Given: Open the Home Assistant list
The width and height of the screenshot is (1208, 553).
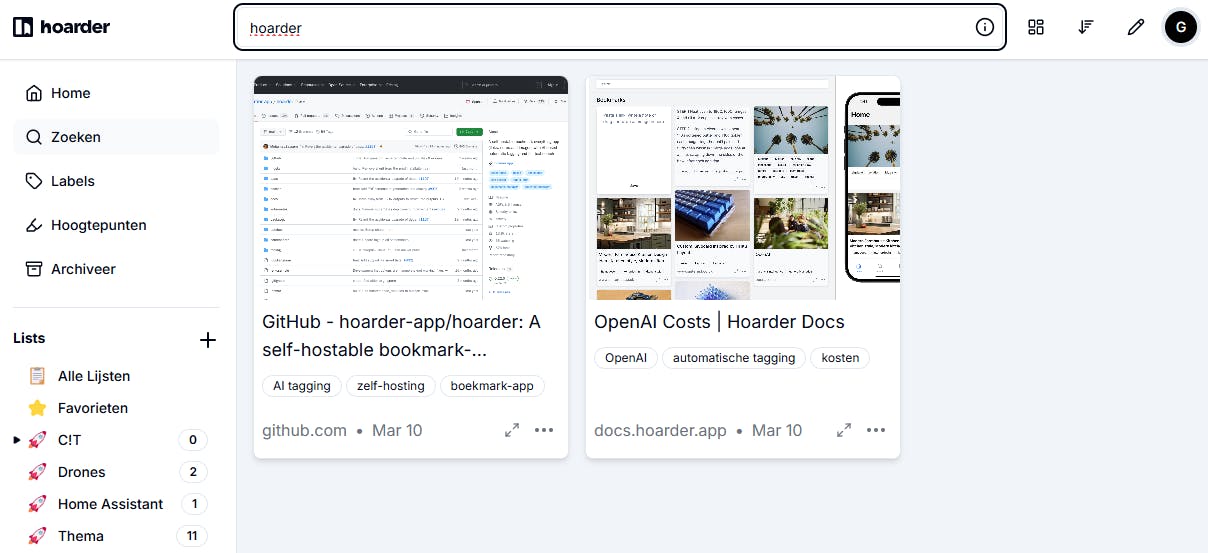Looking at the screenshot, I should pos(110,504).
